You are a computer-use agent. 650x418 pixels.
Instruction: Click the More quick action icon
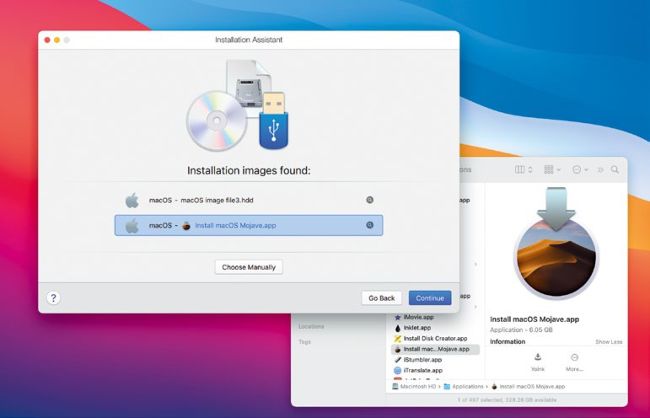[x=574, y=357]
